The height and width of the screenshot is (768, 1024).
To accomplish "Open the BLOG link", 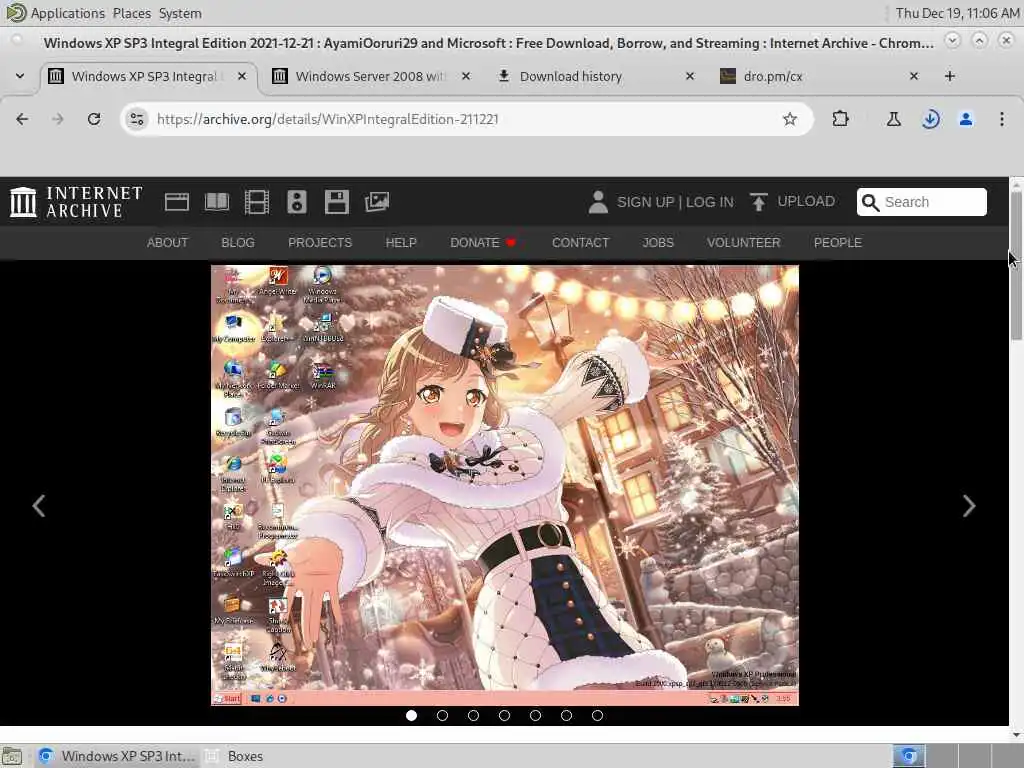I will (238, 242).
